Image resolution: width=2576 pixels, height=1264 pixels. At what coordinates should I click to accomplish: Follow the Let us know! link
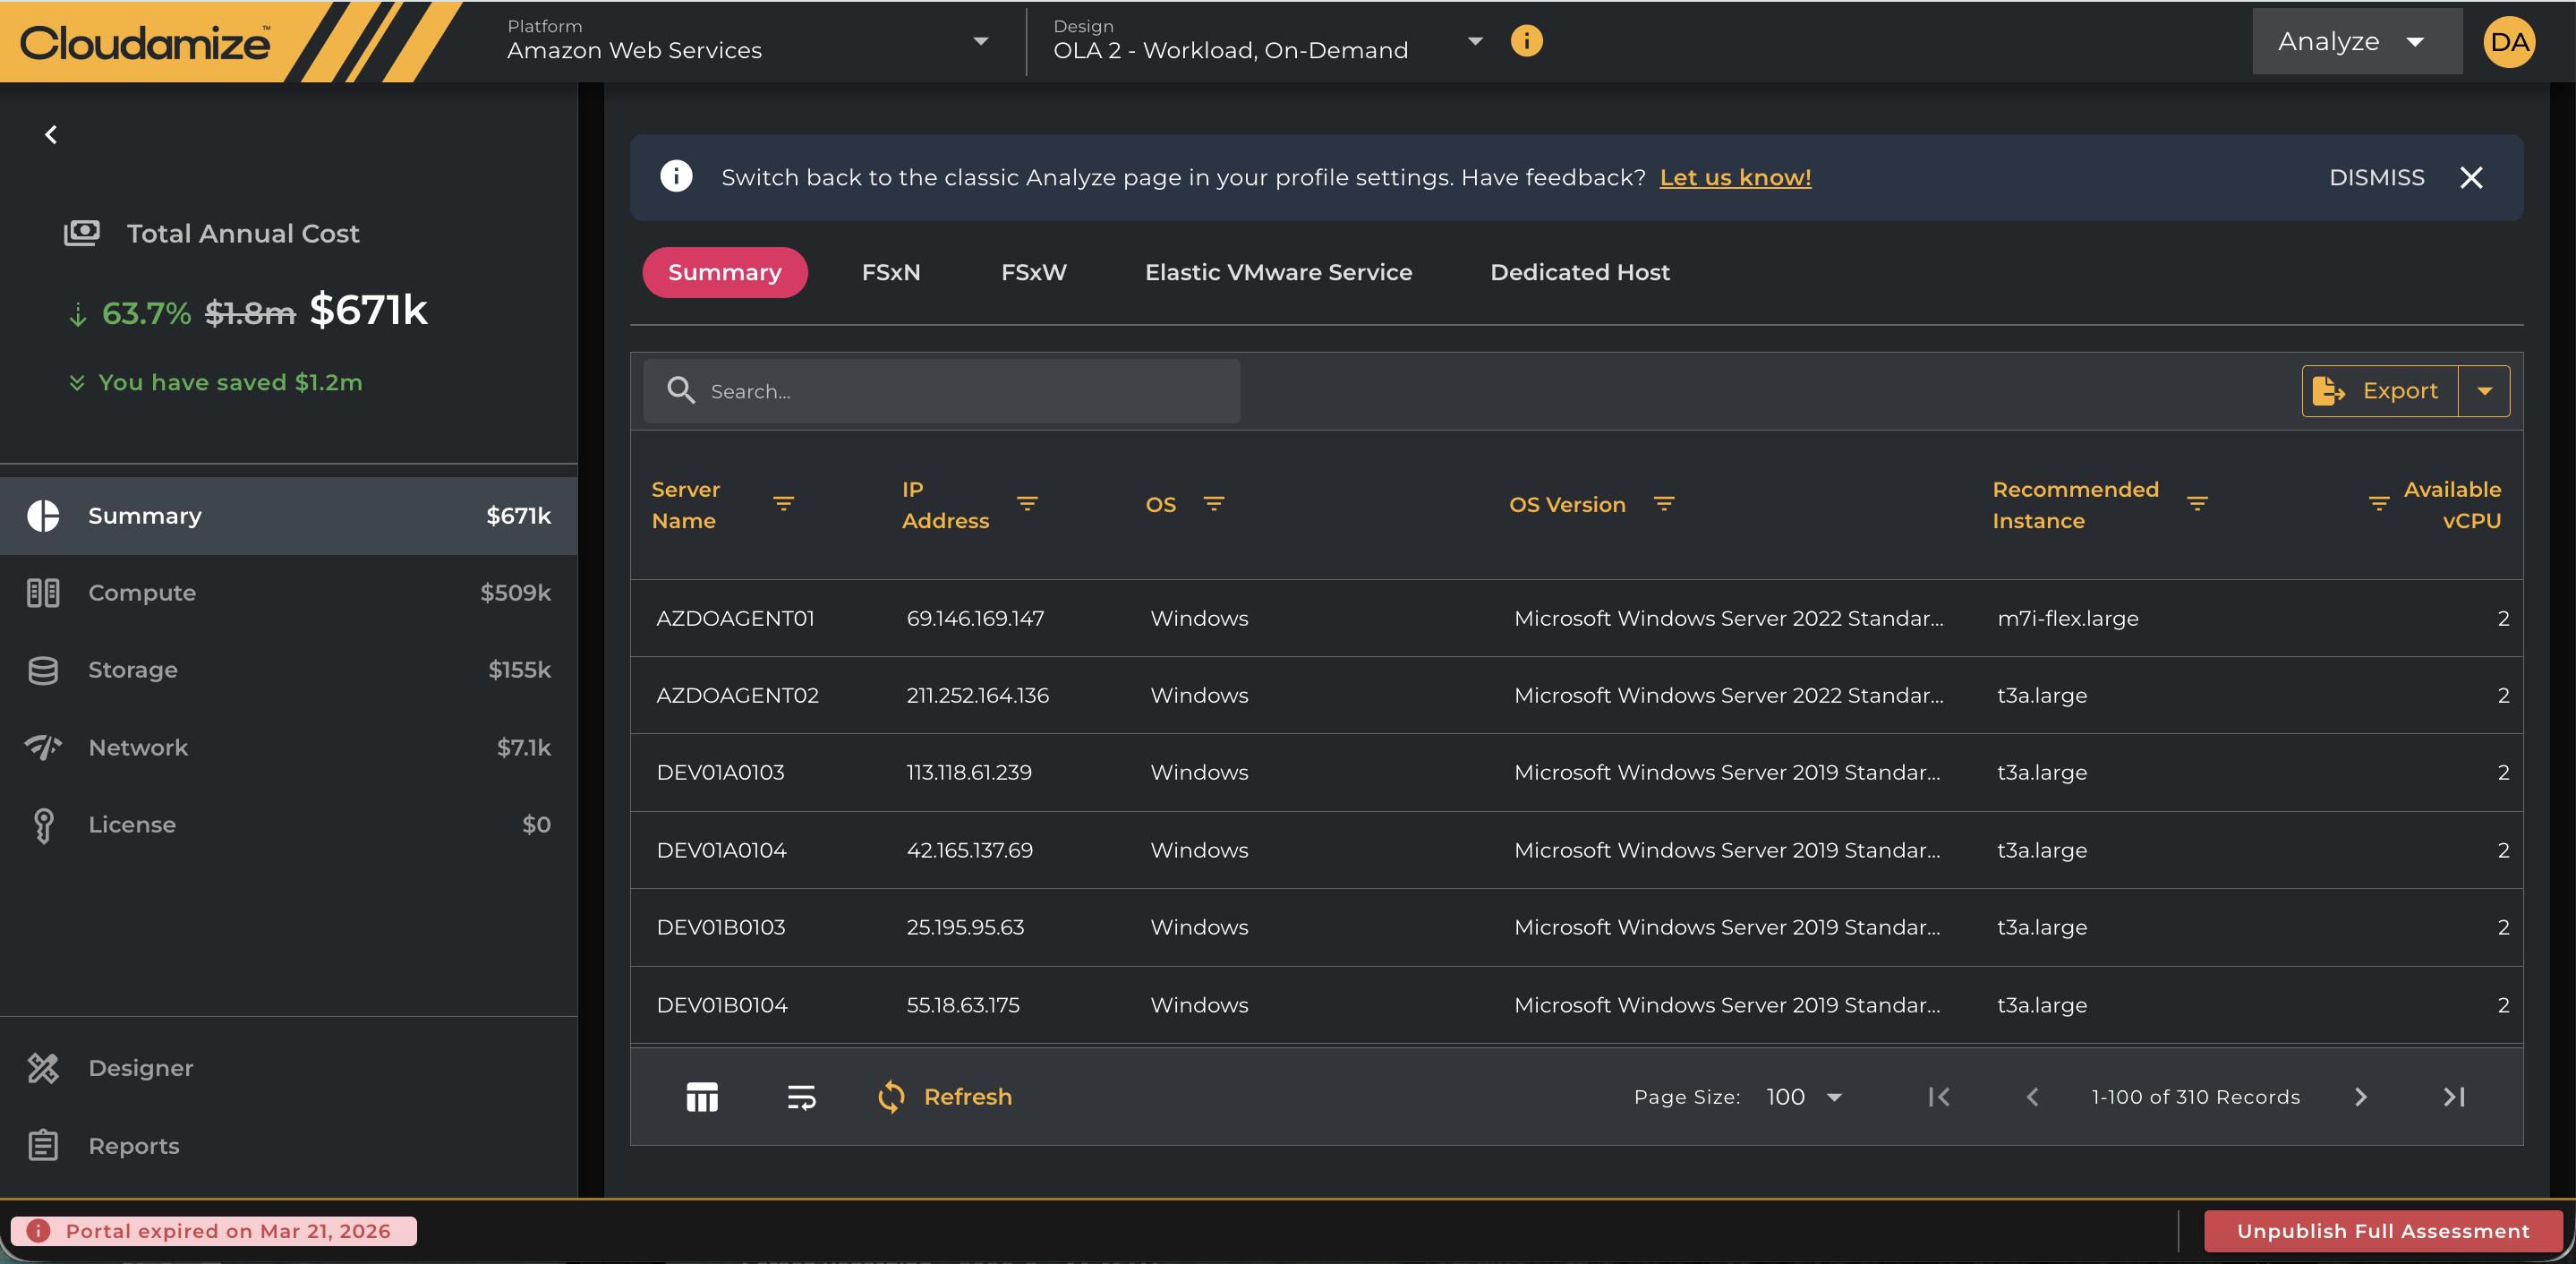(1735, 178)
